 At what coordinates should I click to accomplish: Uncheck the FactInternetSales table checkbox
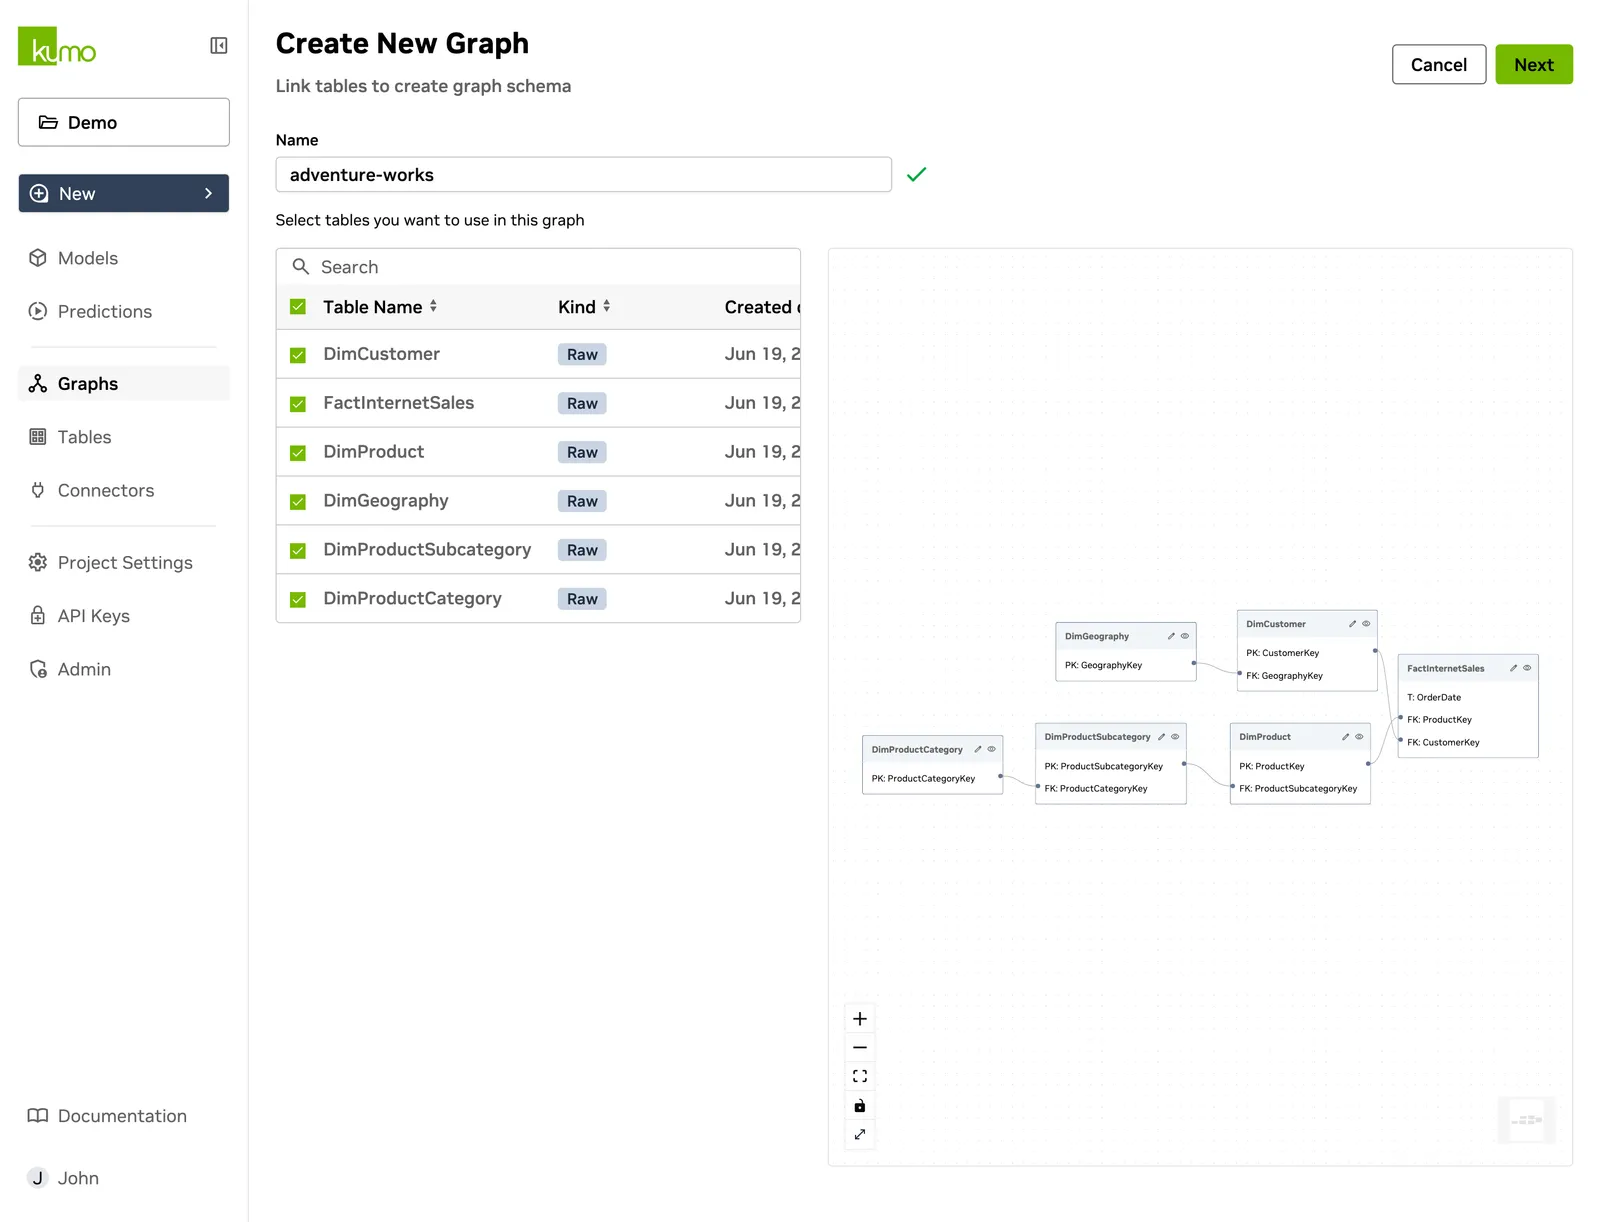(x=298, y=404)
